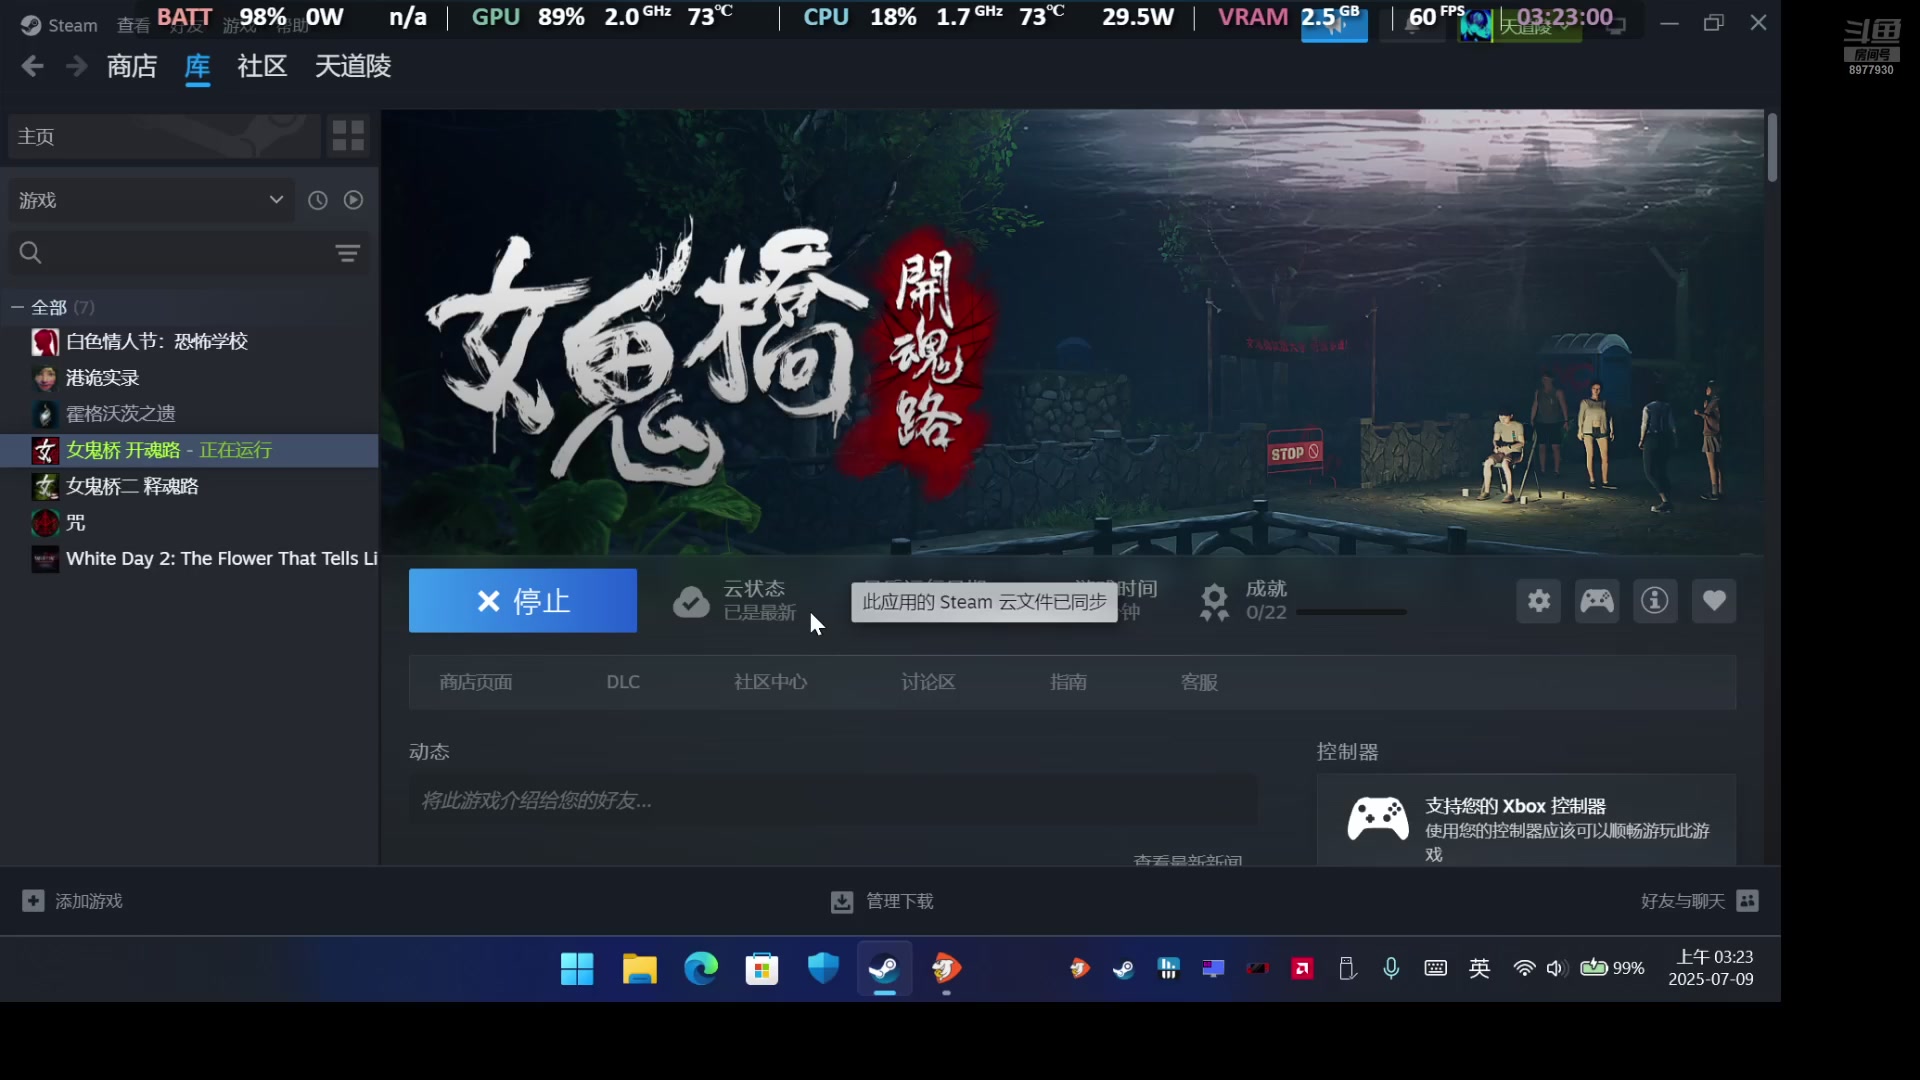Expand the 游戏 filter dropdown
Screen dimensions: 1920x1080
pos(150,200)
